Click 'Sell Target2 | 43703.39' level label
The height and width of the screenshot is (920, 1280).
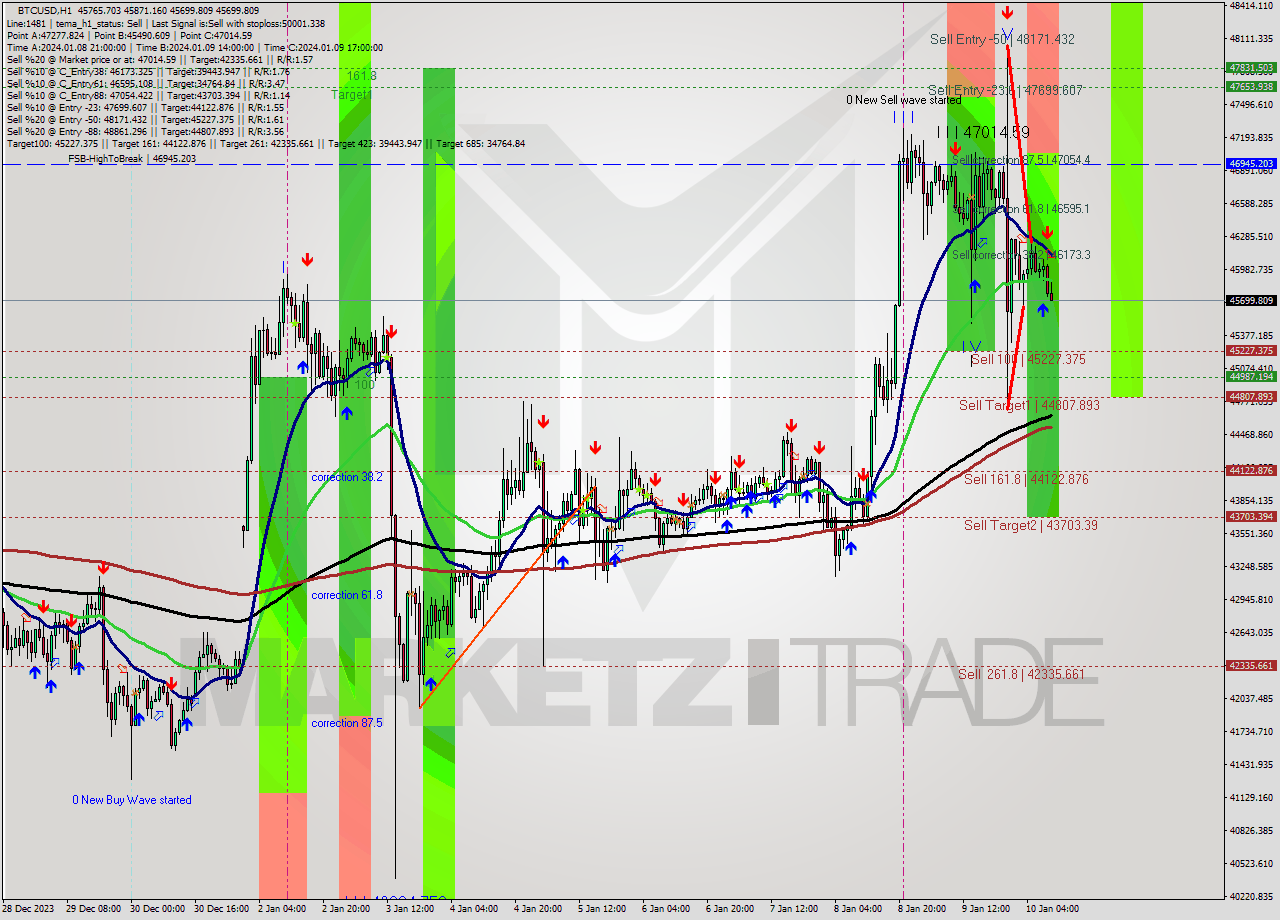tap(1031, 525)
